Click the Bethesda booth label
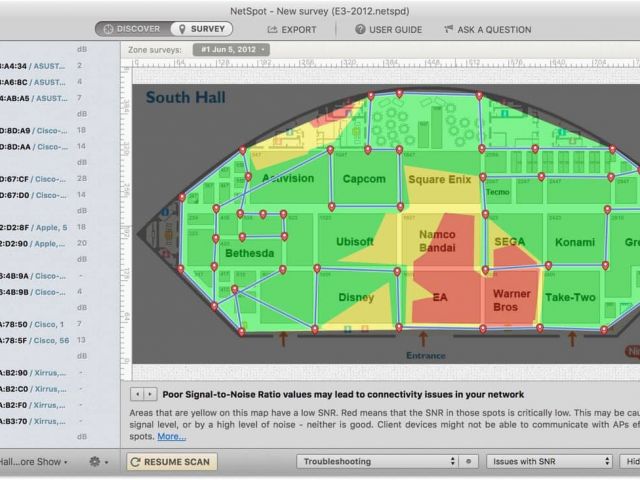The width and height of the screenshot is (640, 480). [x=249, y=253]
